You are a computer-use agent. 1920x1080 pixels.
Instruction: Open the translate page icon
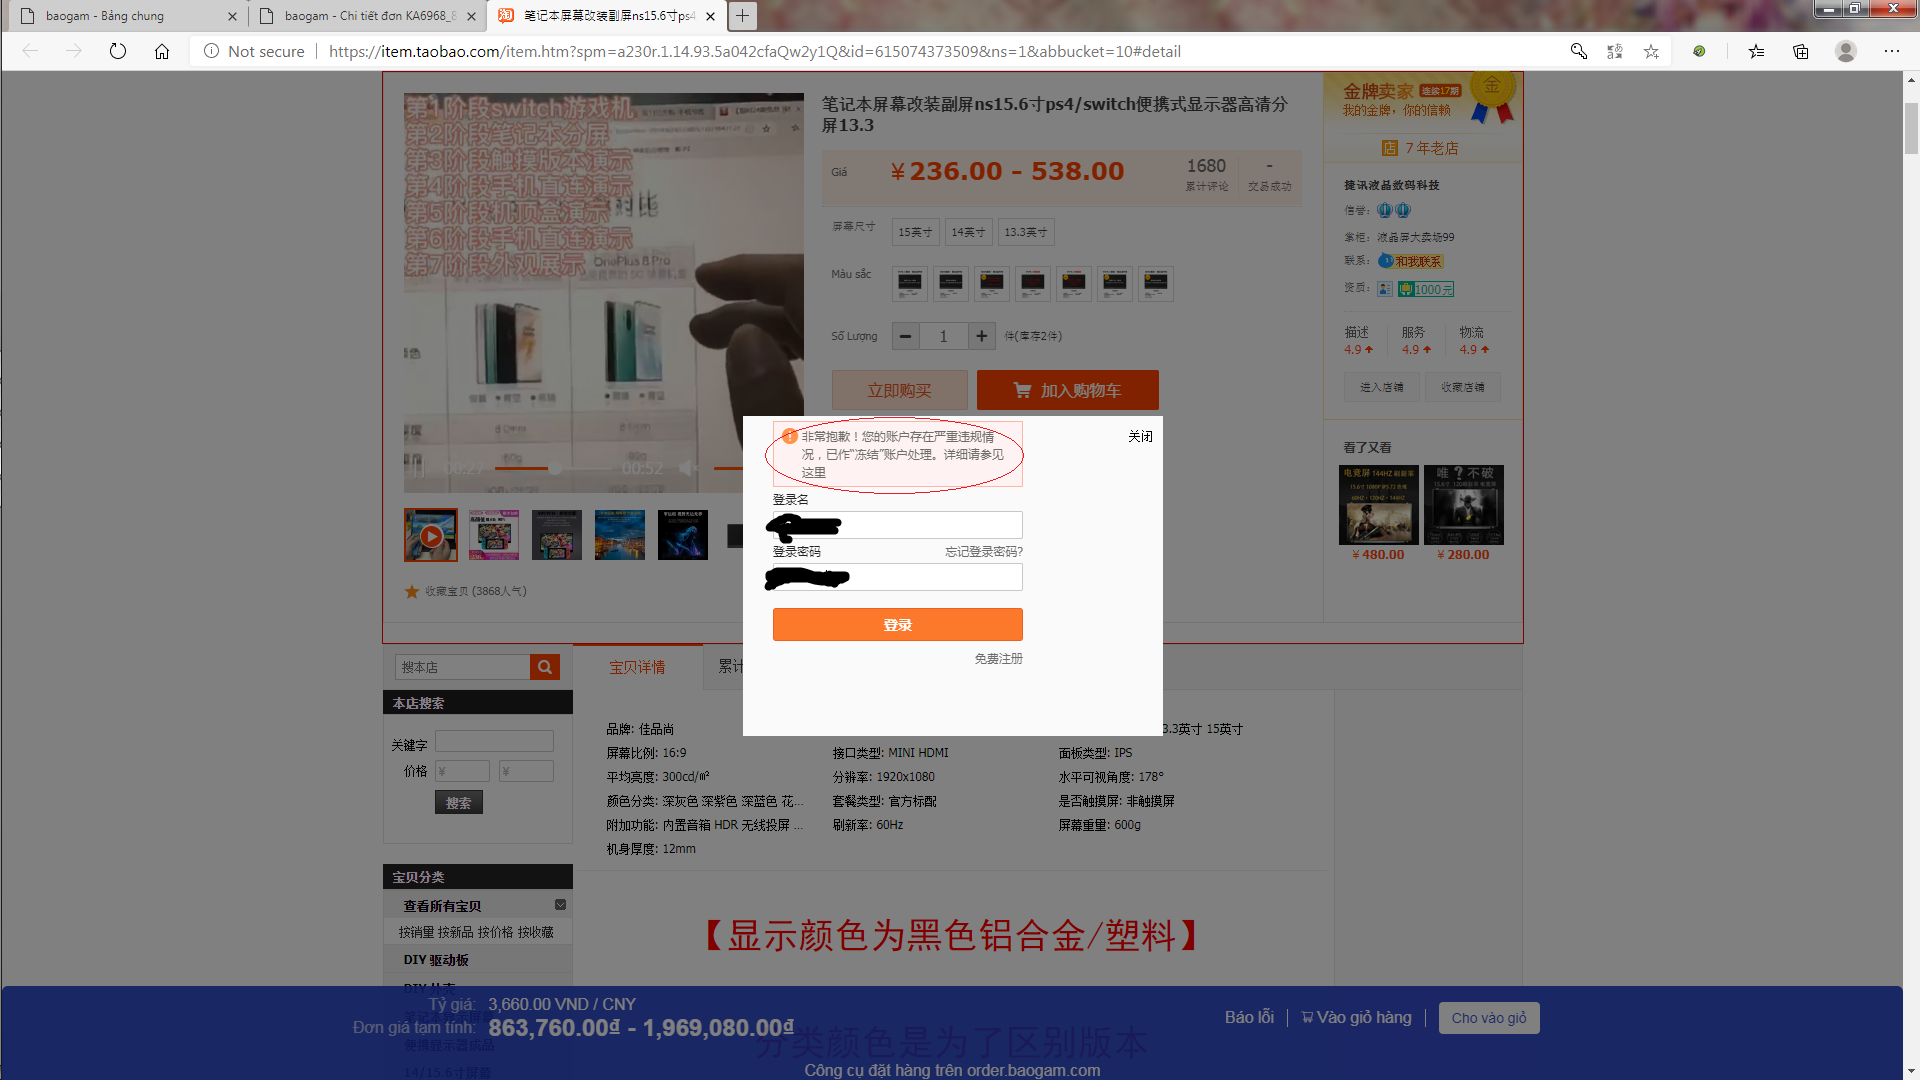pyautogui.click(x=1615, y=51)
